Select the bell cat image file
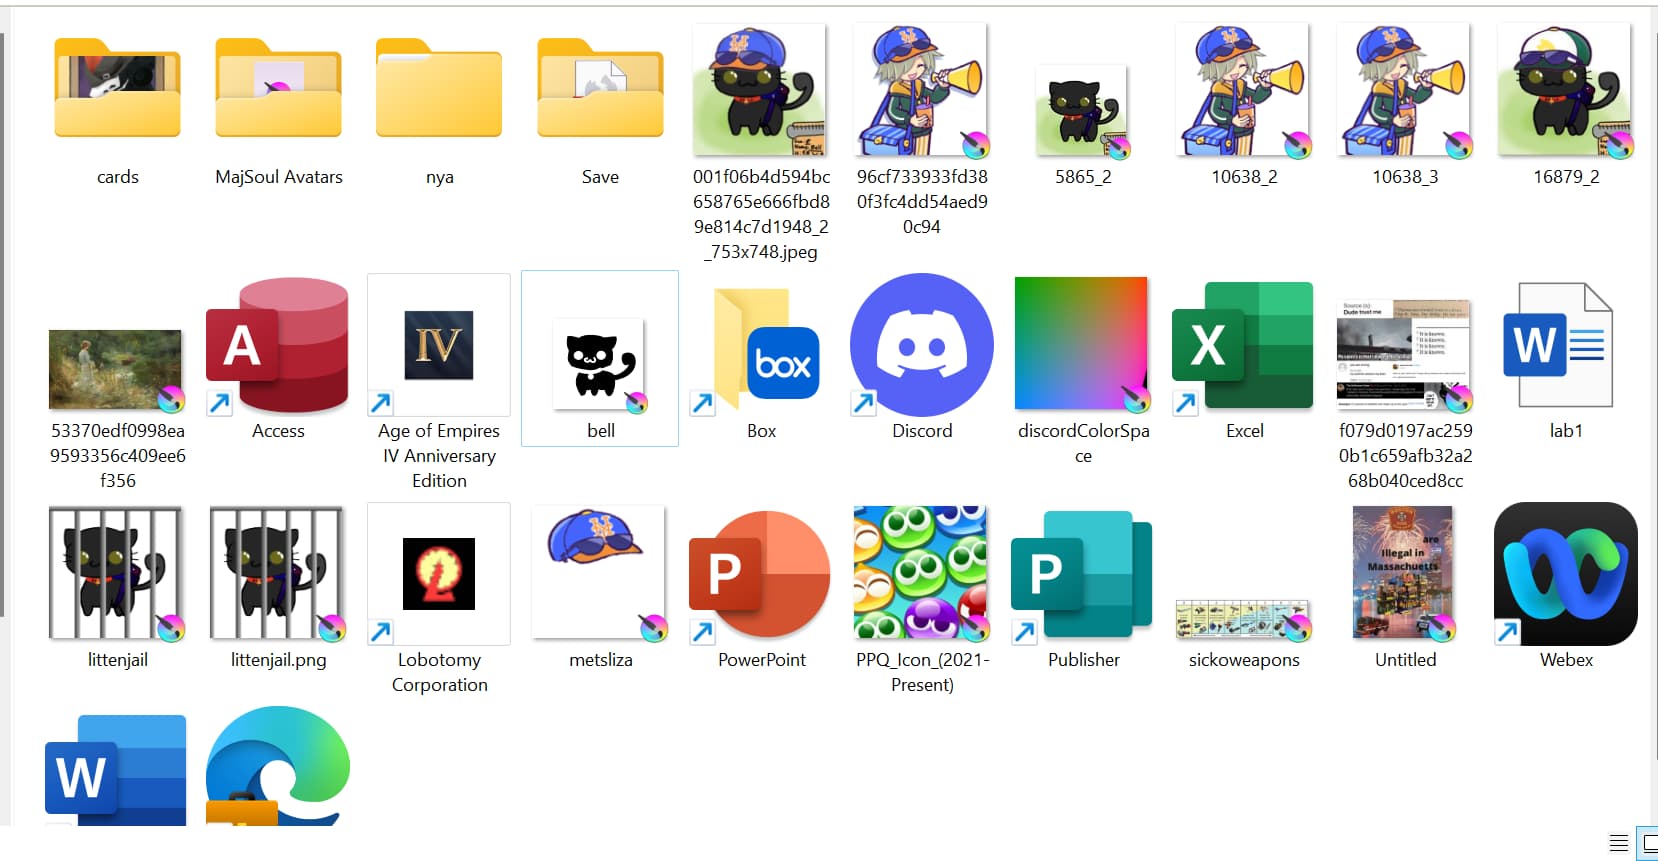Image resolution: width=1658 pixels, height=861 pixels. point(600,365)
